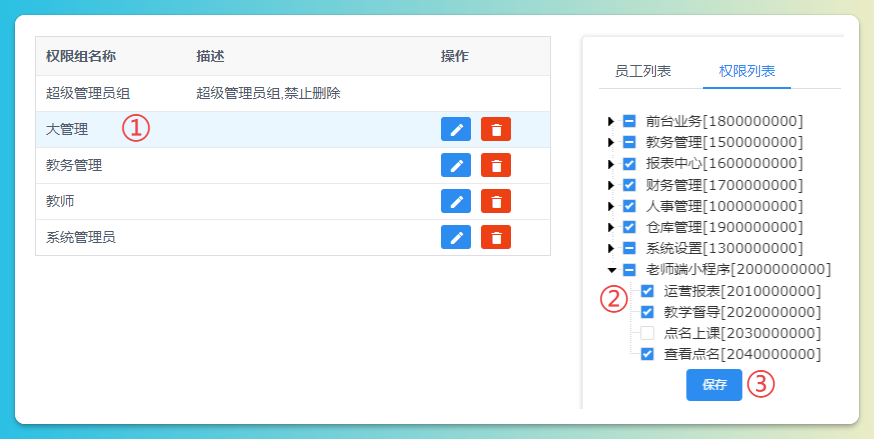874x439 pixels.
Task: Toggle the 前台业务 checkbox
Action: click(x=629, y=121)
